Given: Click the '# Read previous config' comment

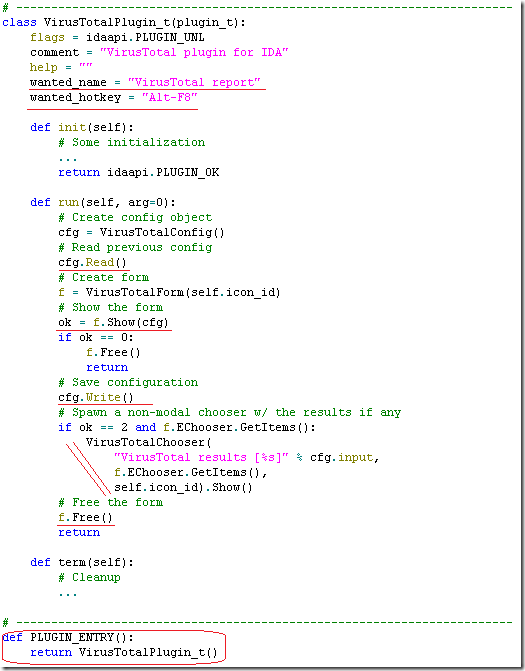Looking at the screenshot, I should click(135, 247).
